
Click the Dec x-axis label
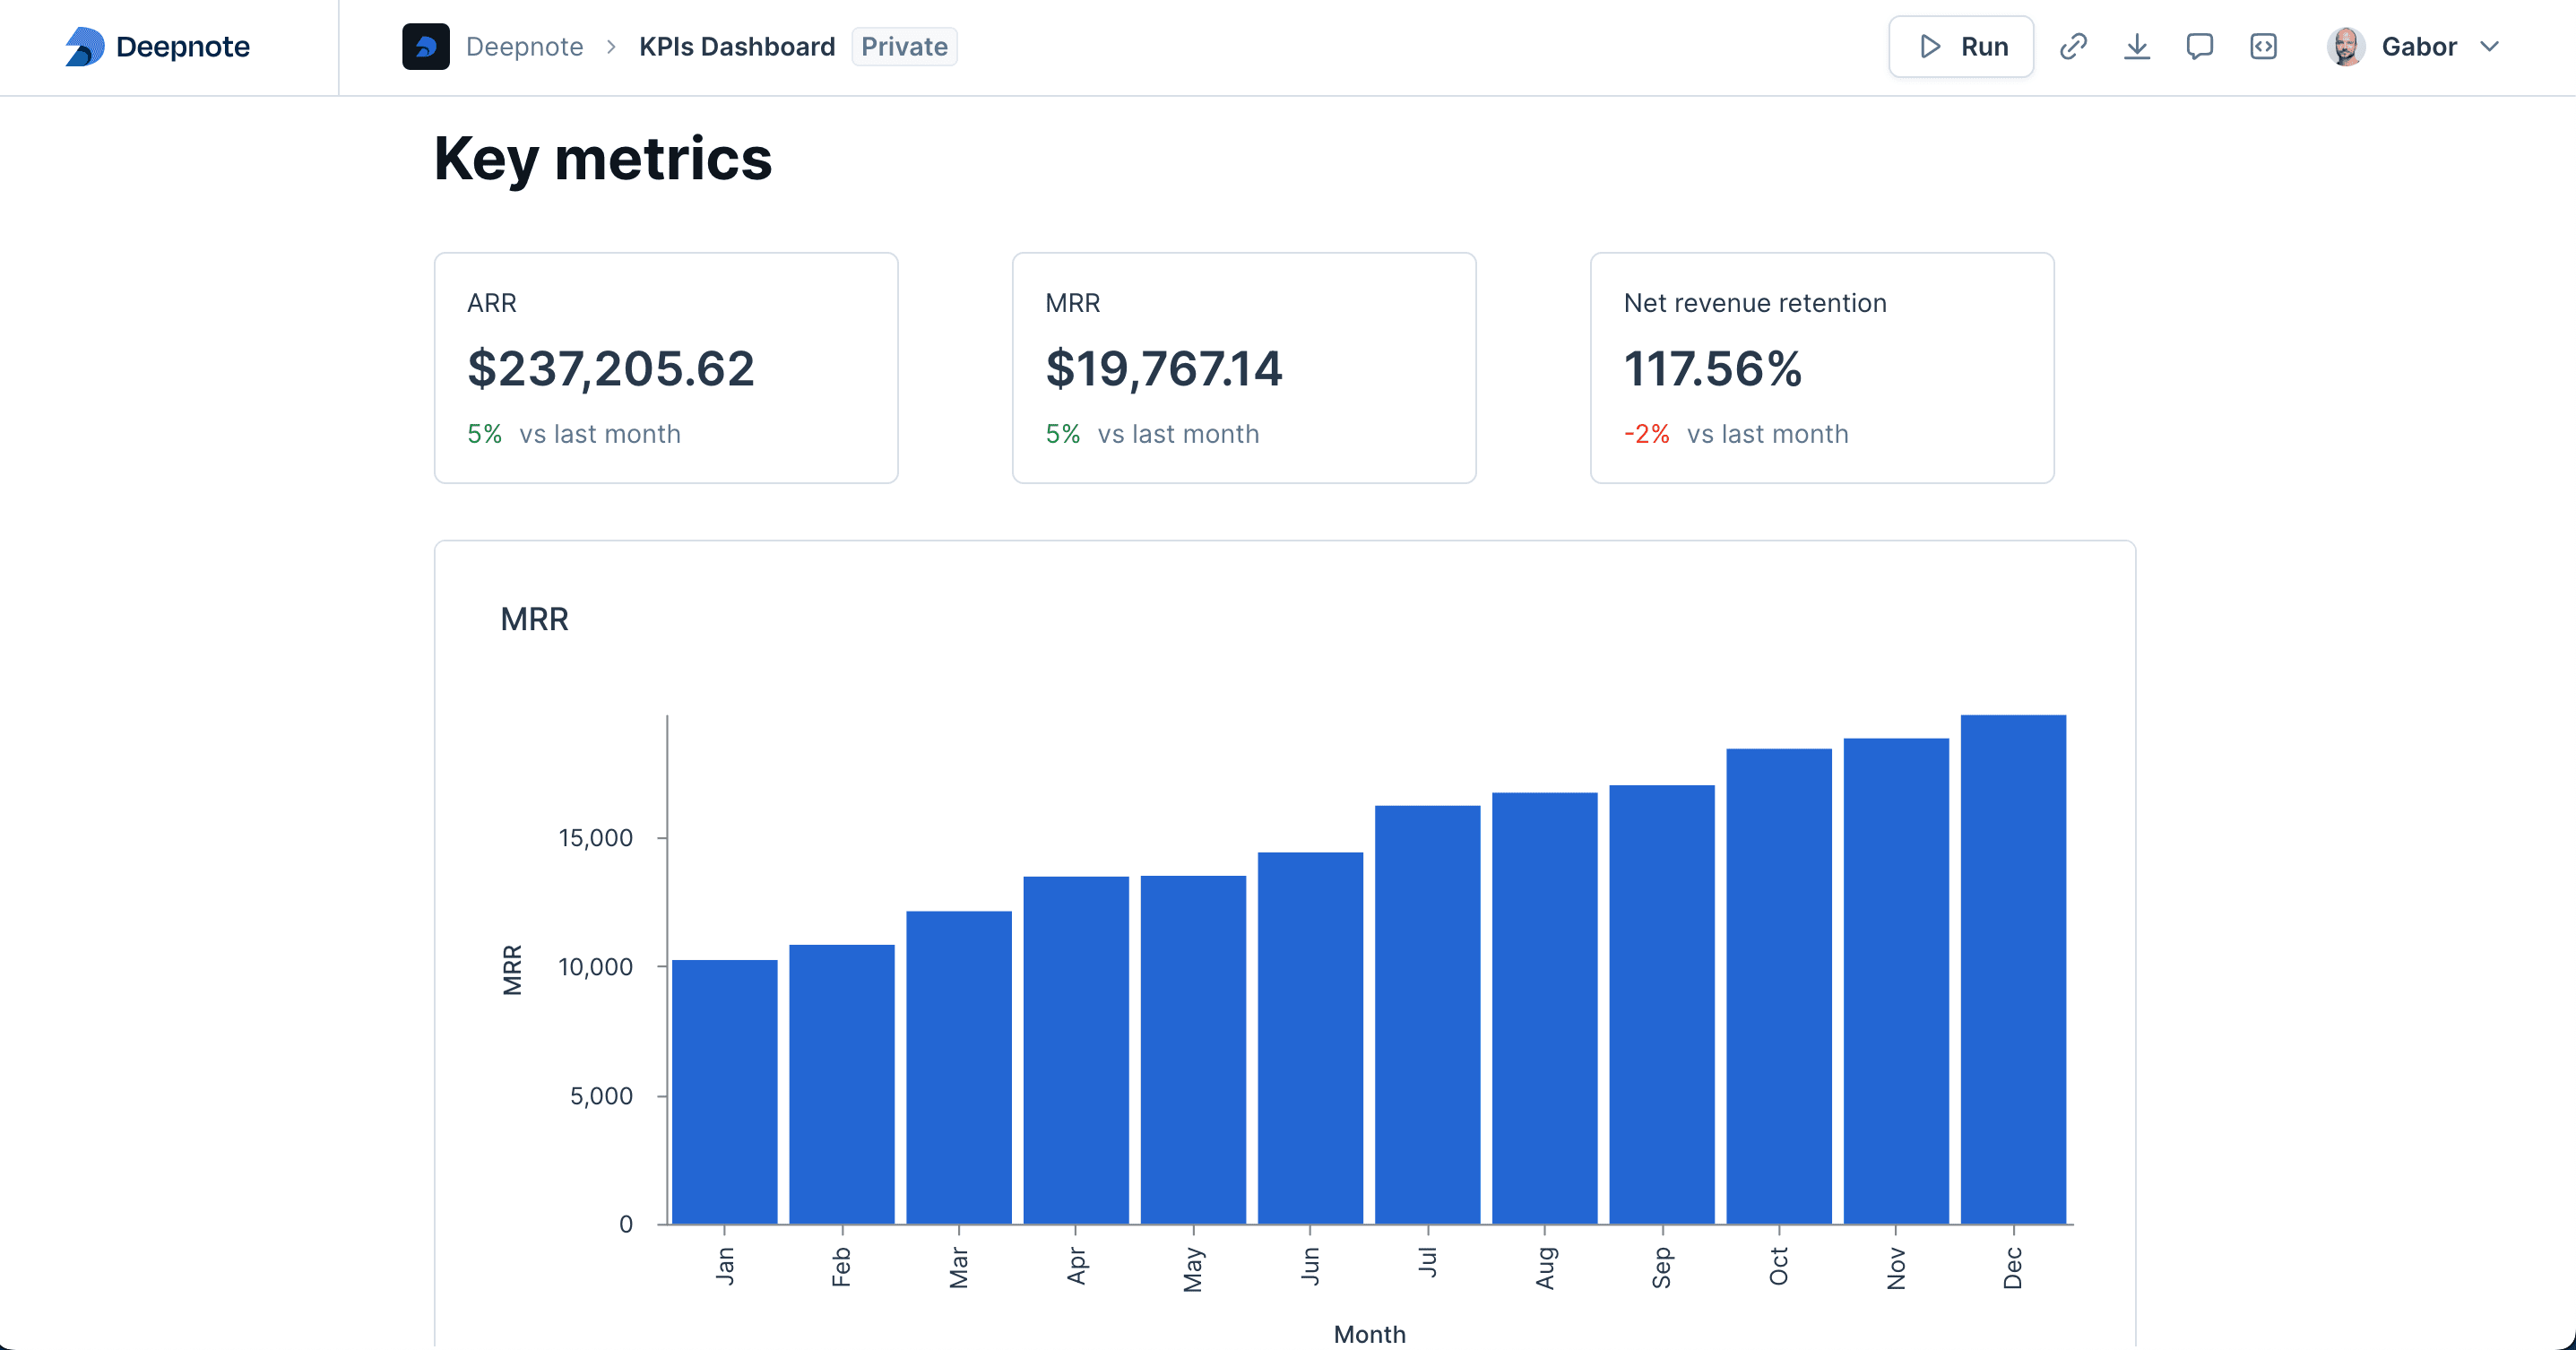click(x=2013, y=1268)
